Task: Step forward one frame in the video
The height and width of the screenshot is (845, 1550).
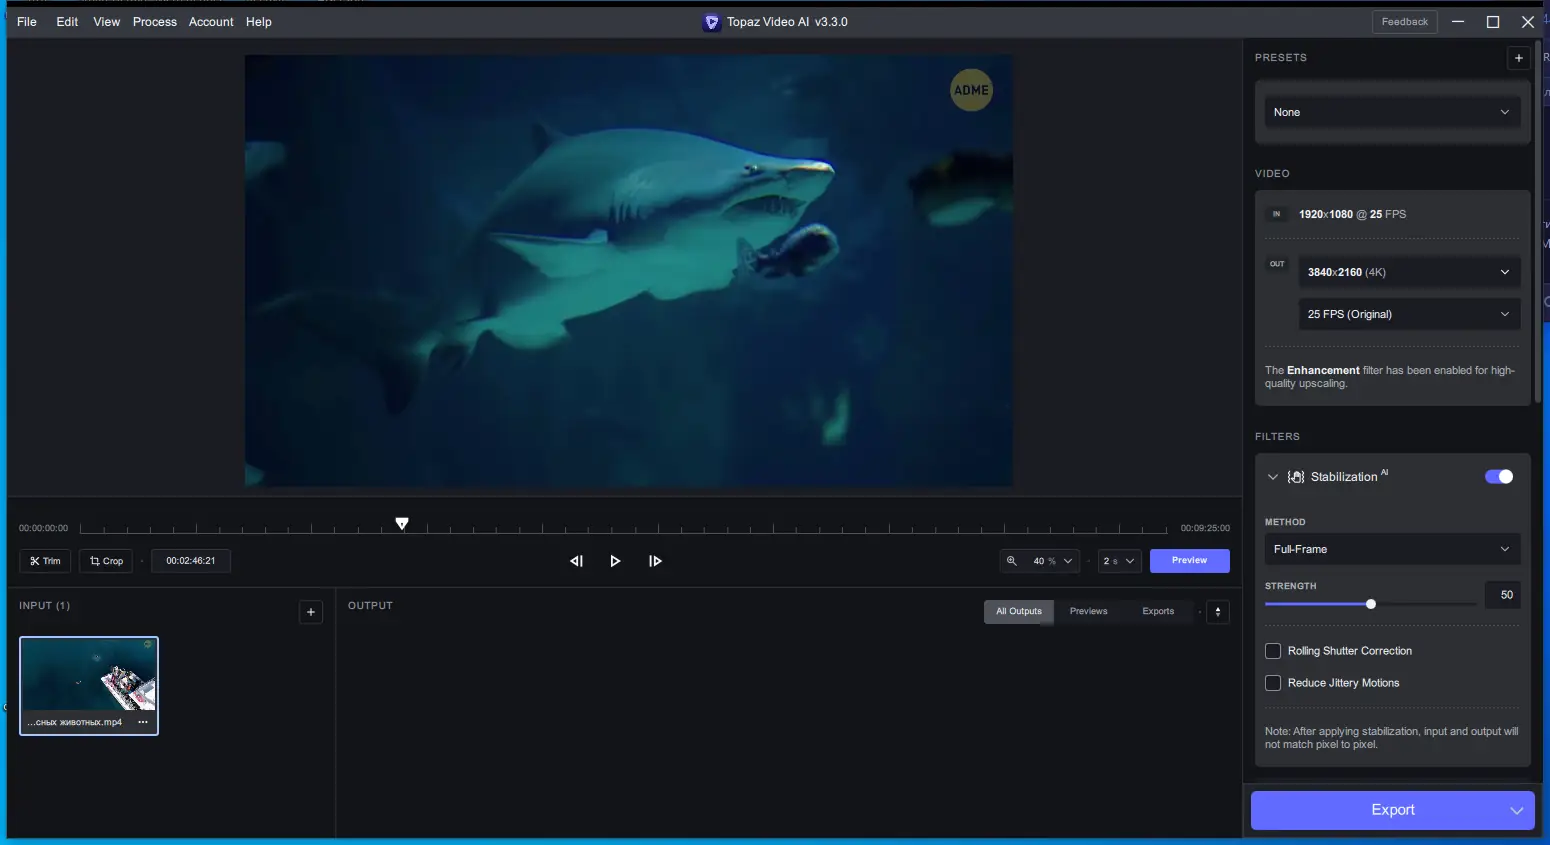Action: [655, 561]
